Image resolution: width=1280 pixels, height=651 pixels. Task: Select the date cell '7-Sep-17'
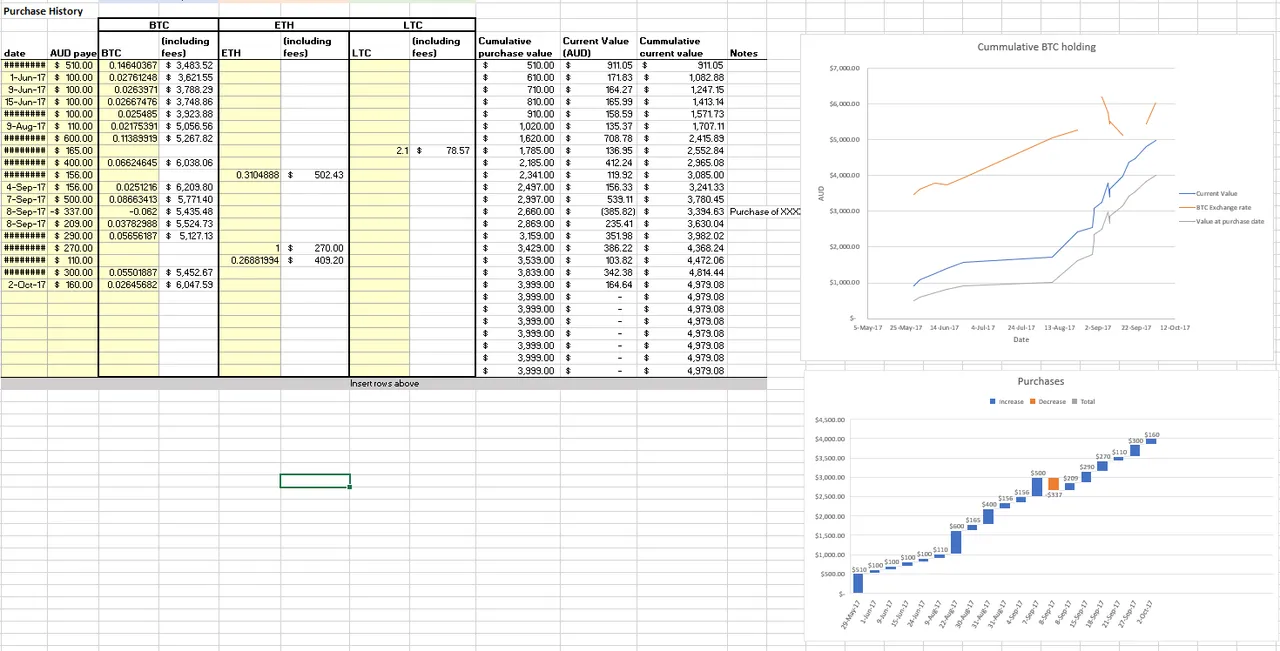(25, 199)
